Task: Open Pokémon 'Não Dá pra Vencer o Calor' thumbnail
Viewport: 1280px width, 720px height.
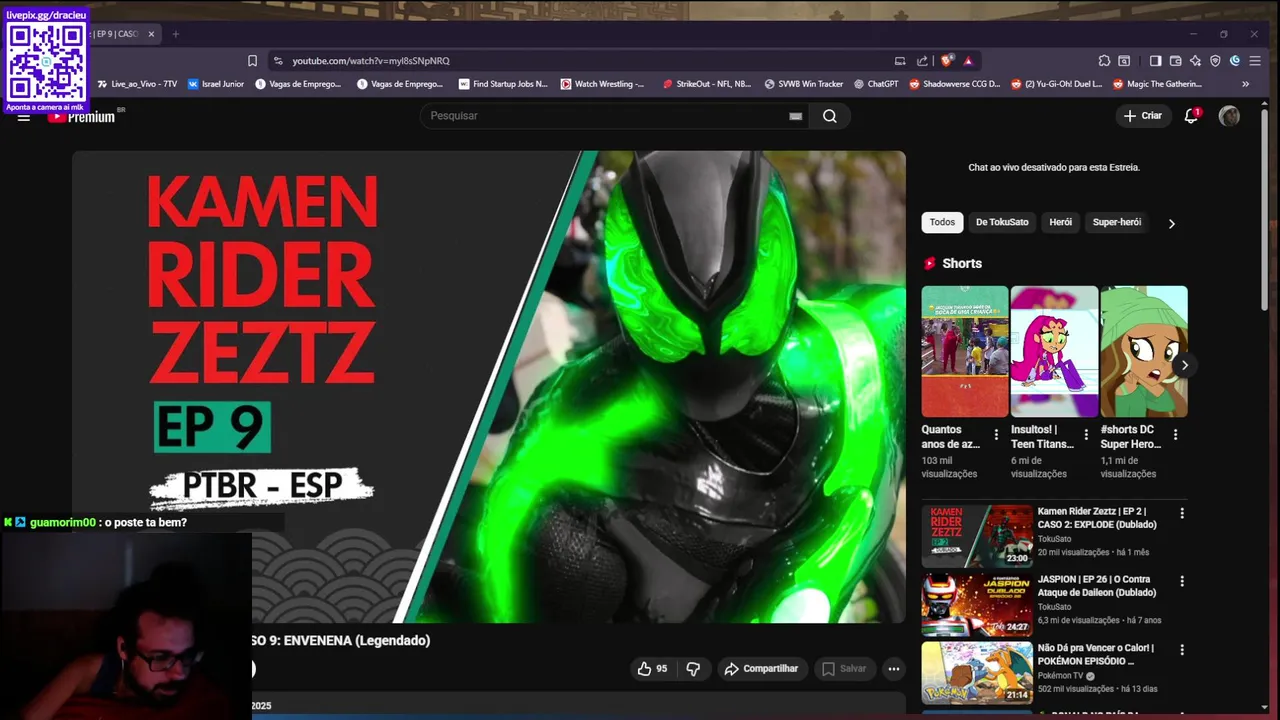Action: coord(977,673)
